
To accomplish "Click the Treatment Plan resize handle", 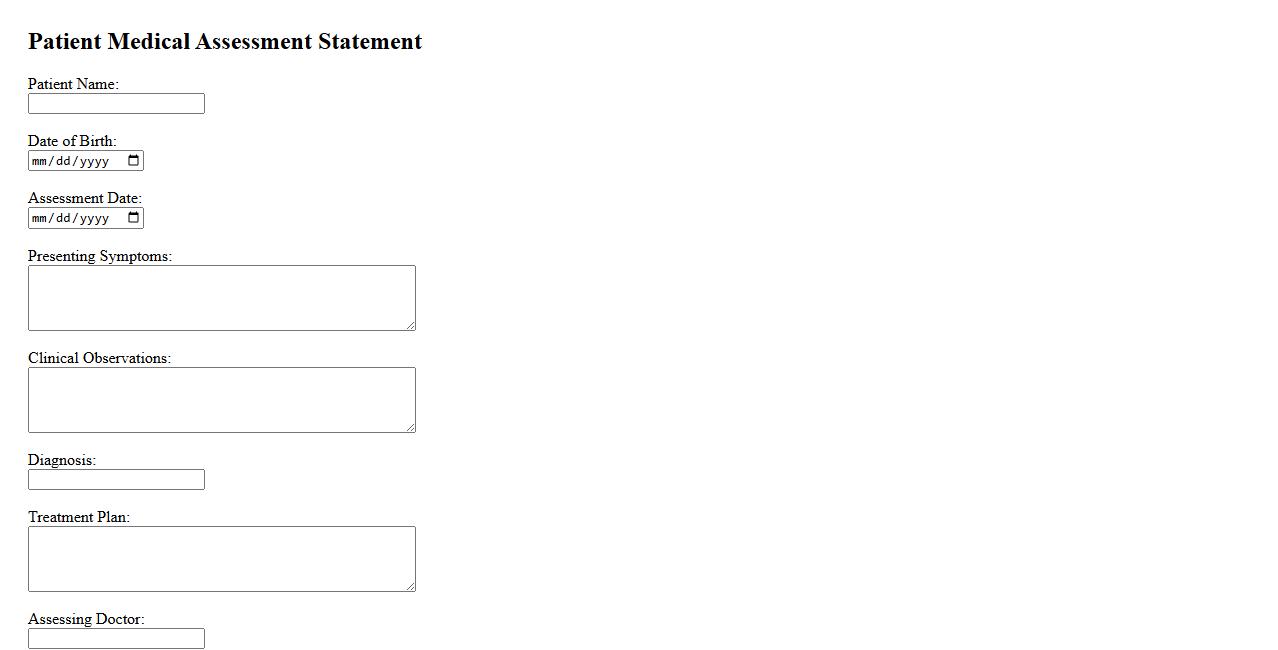I will point(410,586).
